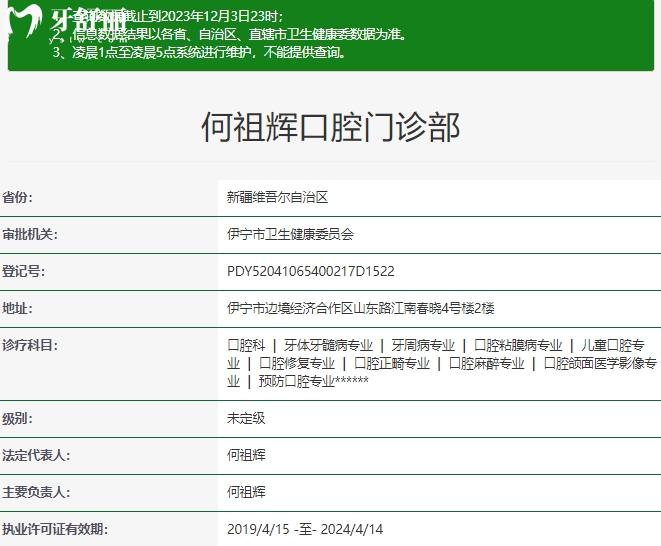This screenshot has width=661, height=546.
Task: Click the 级别 label
Action: point(17,419)
